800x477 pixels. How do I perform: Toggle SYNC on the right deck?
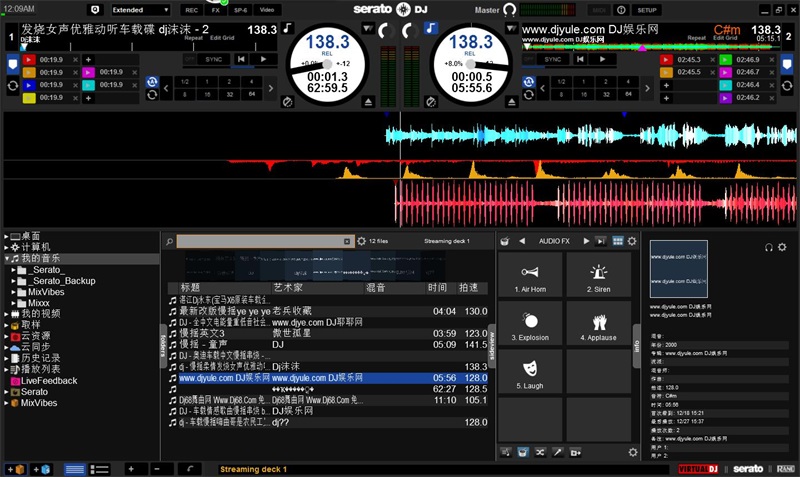(552, 60)
